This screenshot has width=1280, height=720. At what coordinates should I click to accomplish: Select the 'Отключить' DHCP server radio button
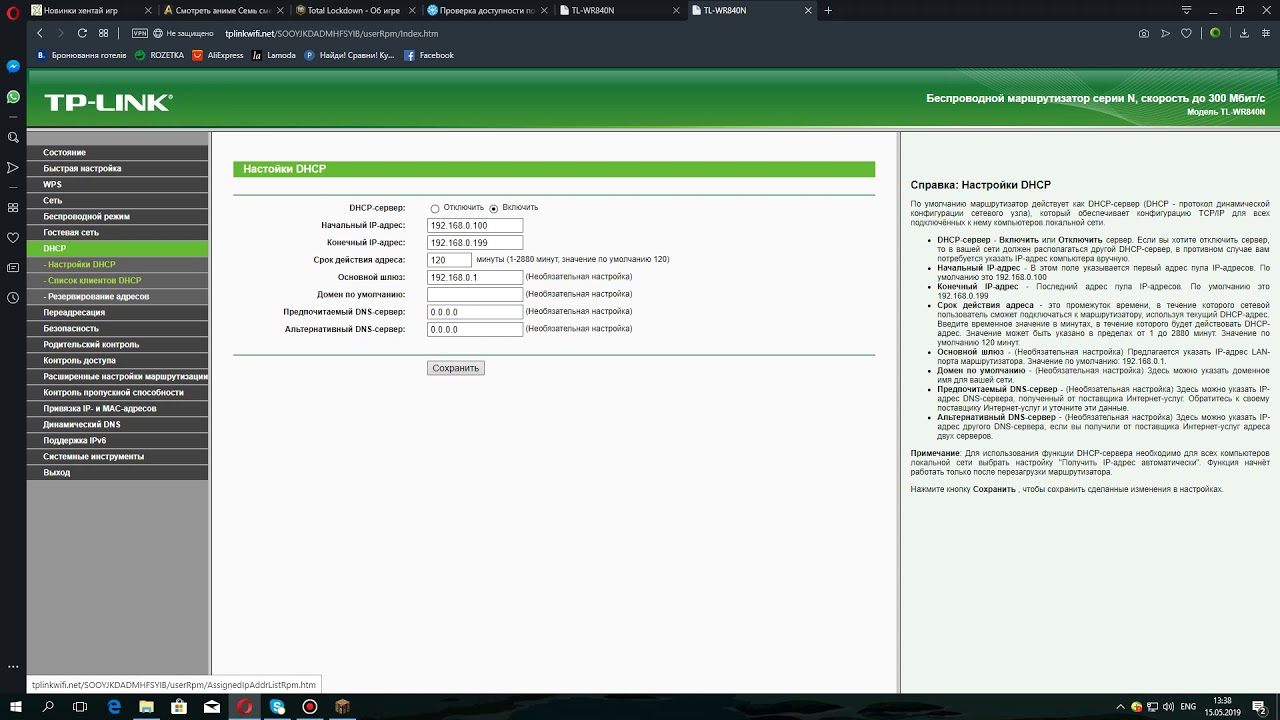coord(435,208)
